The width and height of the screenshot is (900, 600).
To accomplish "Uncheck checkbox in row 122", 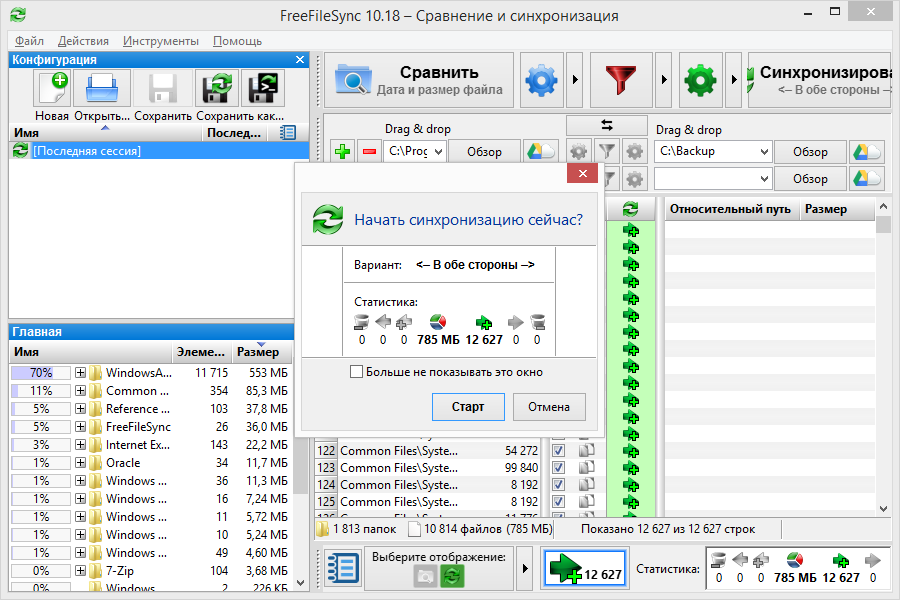I will click(558, 451).
